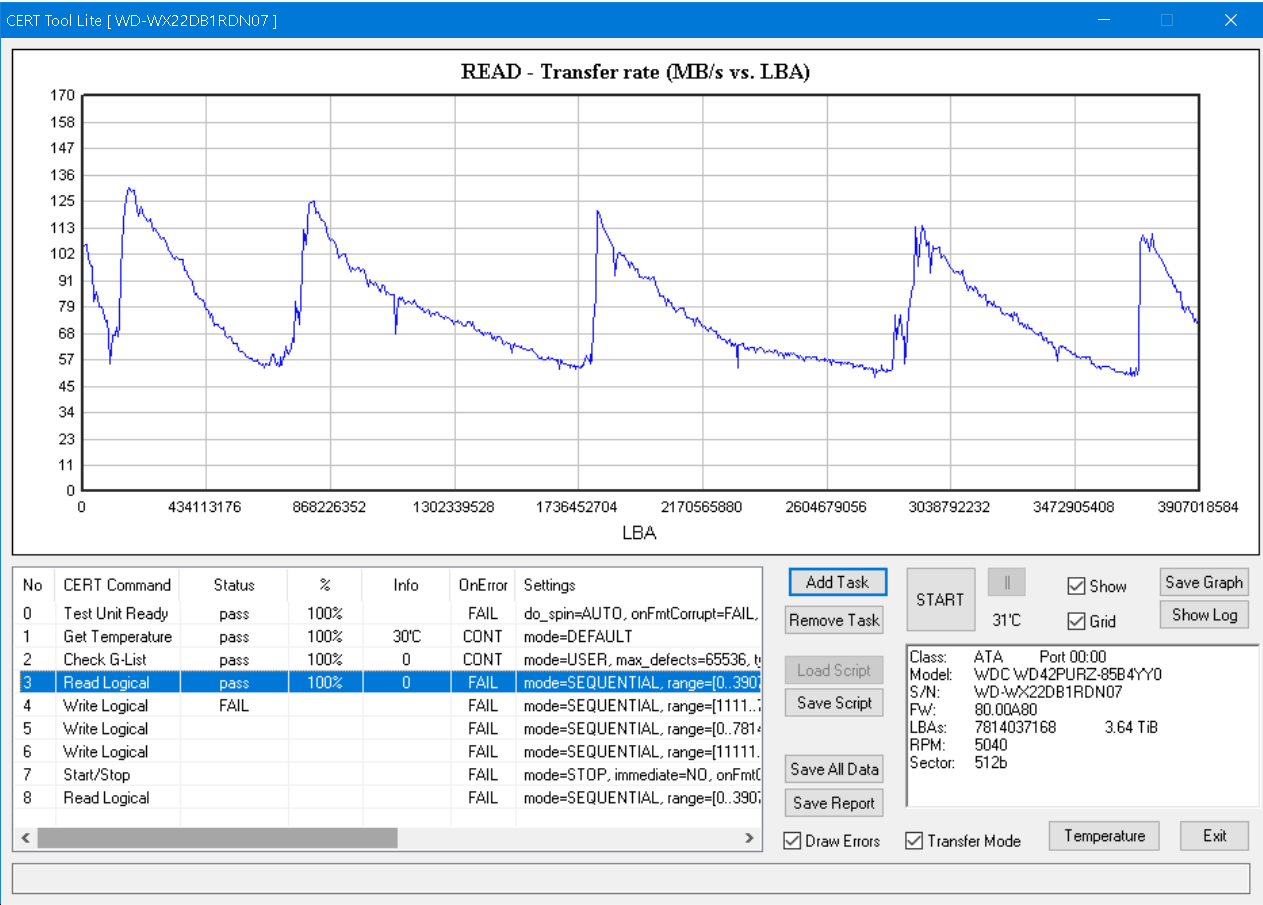Click the Exit button

coord(1214,836)
